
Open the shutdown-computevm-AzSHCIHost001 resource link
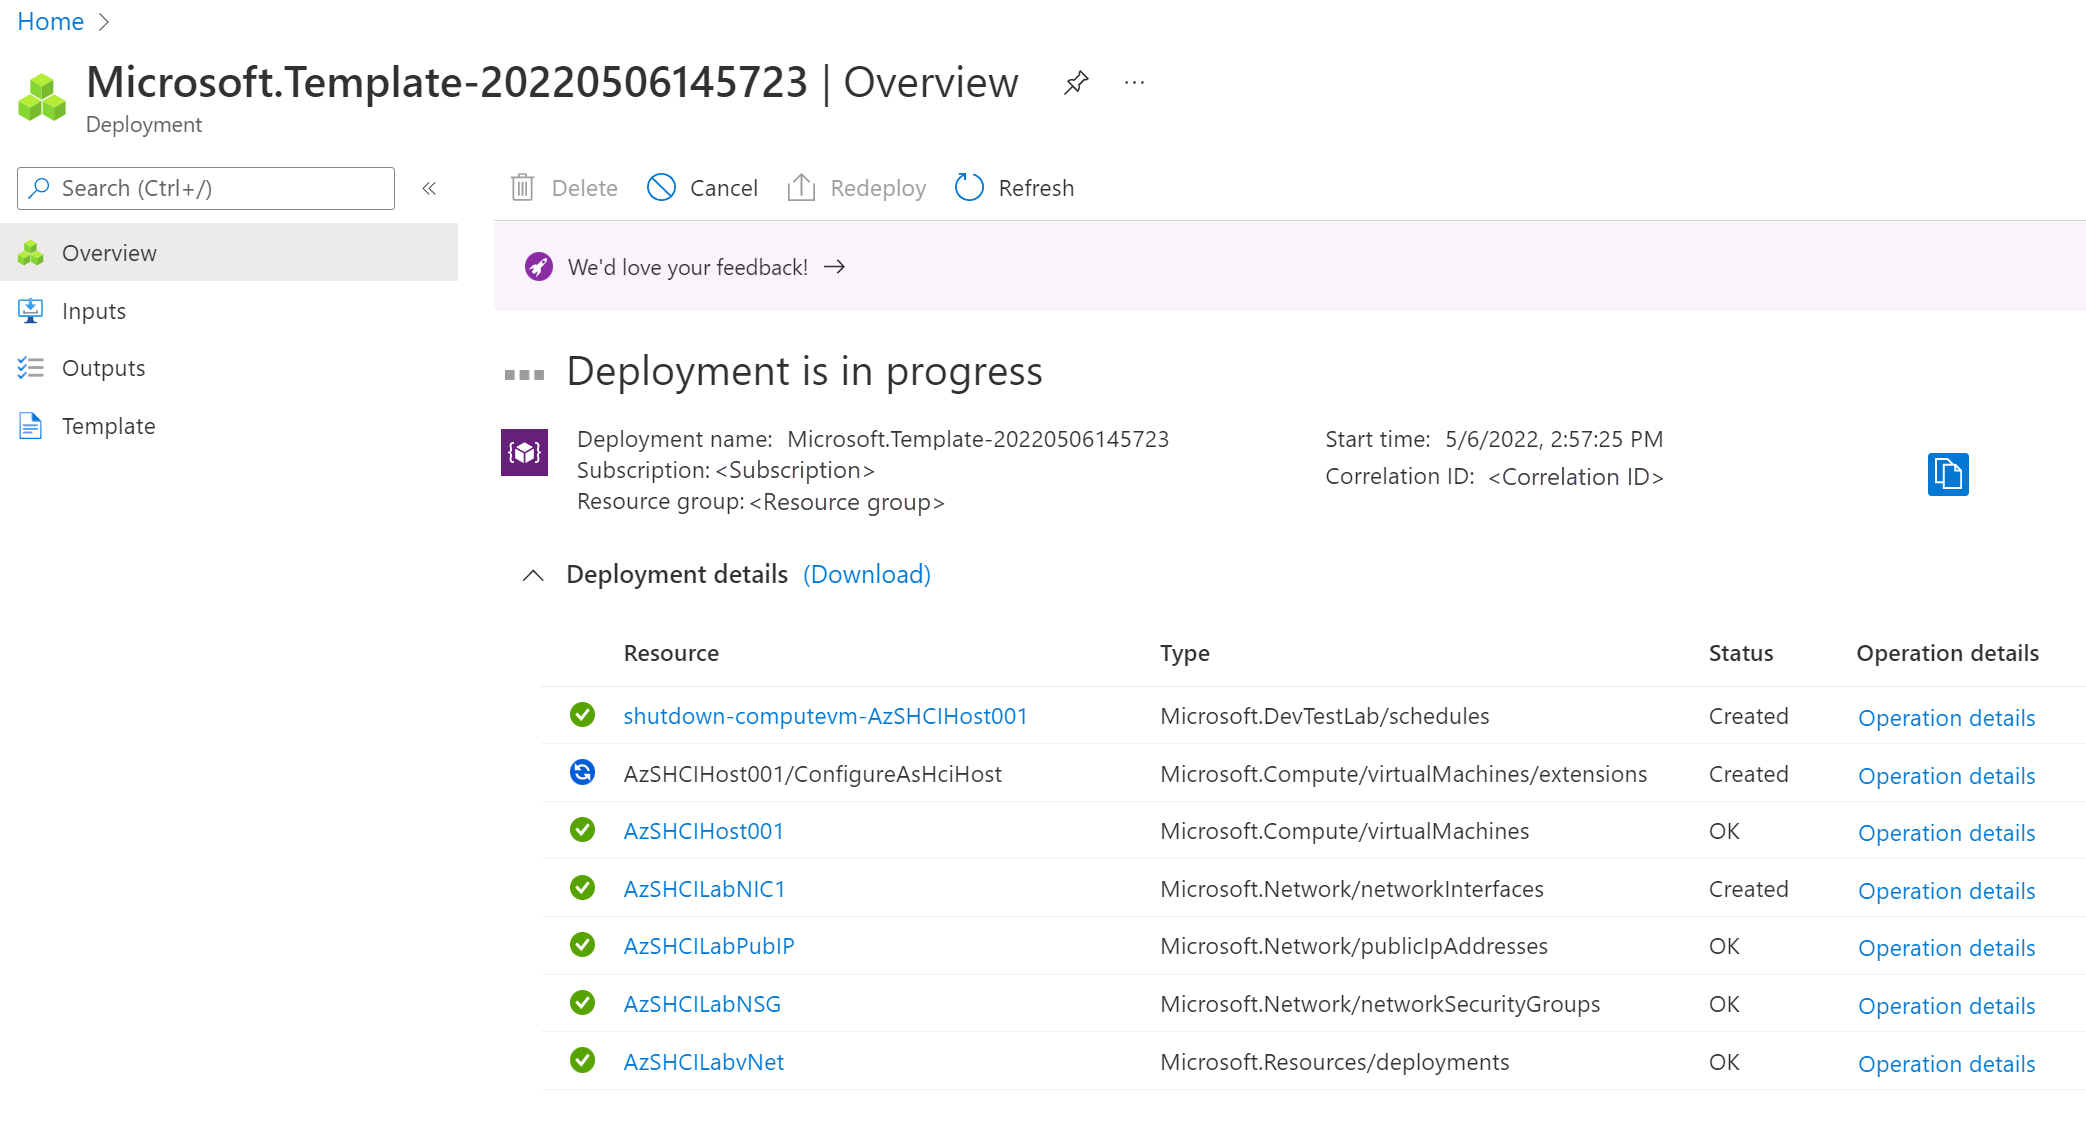[x=825, y=716]
